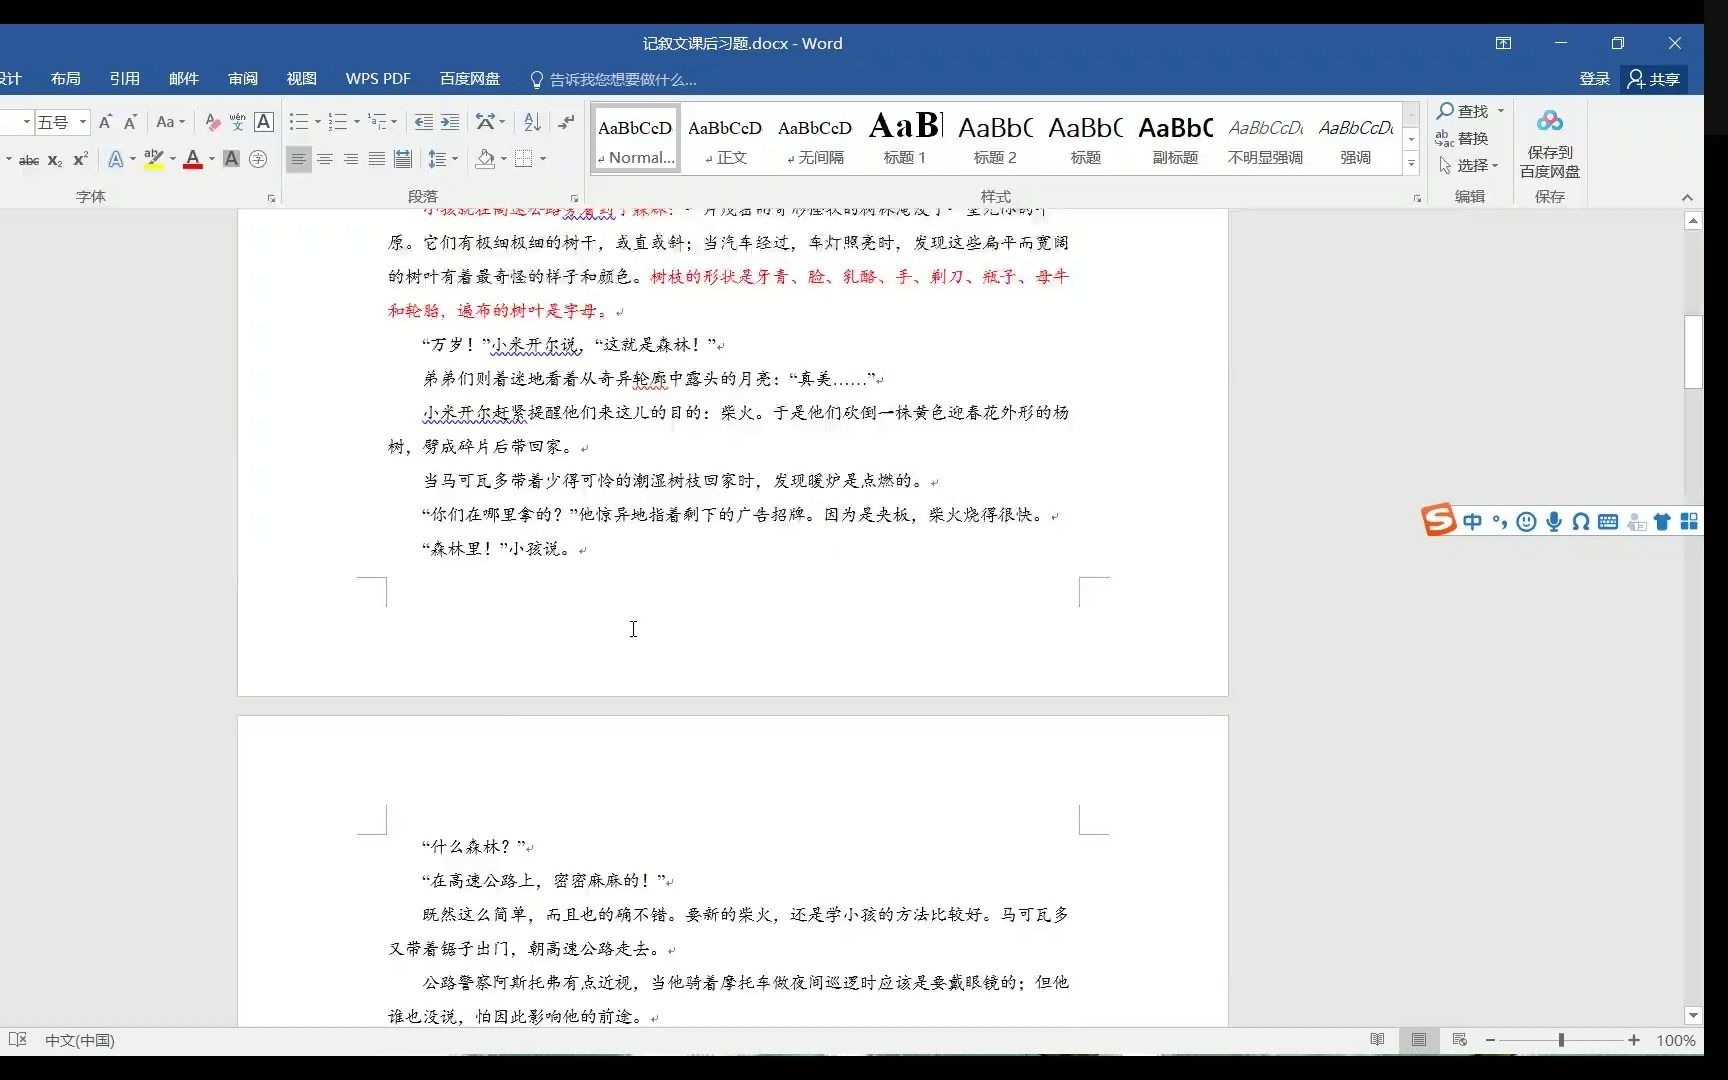Screen dimensions: 1728x1080
Task: Align text left
Action: point(298,159)
